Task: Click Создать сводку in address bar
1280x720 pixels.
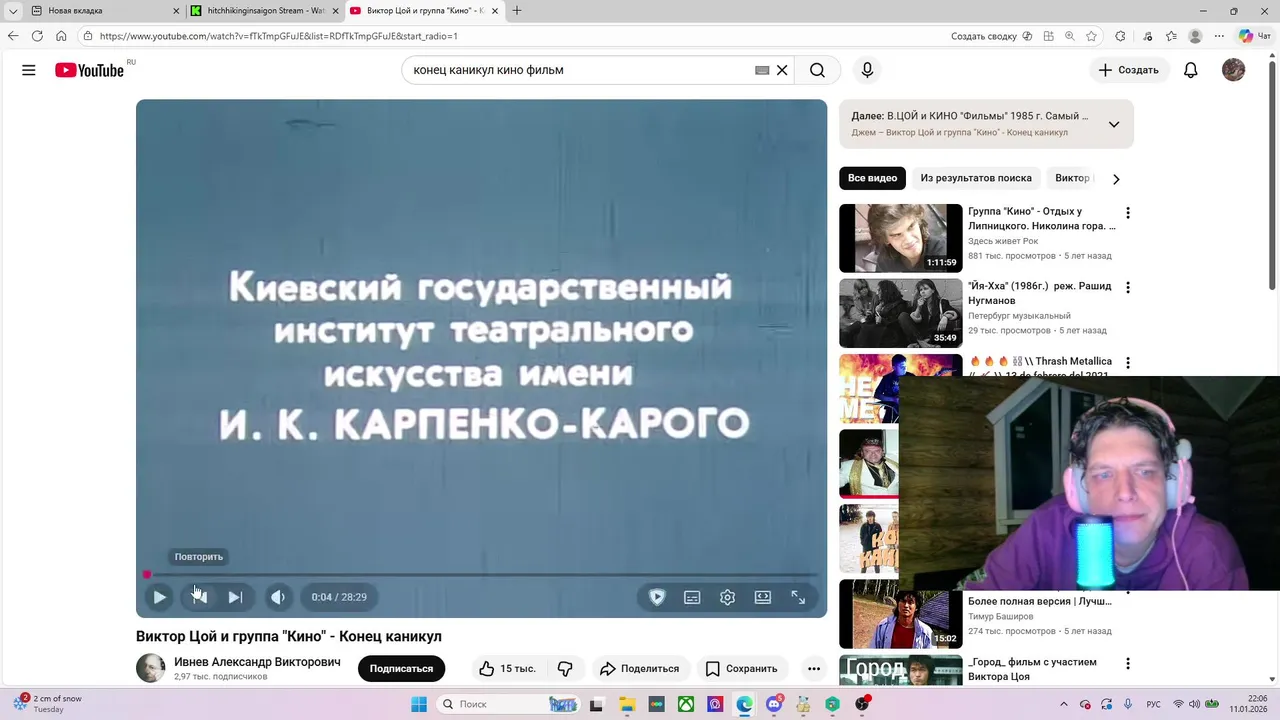Action: (x=991, y=36)
